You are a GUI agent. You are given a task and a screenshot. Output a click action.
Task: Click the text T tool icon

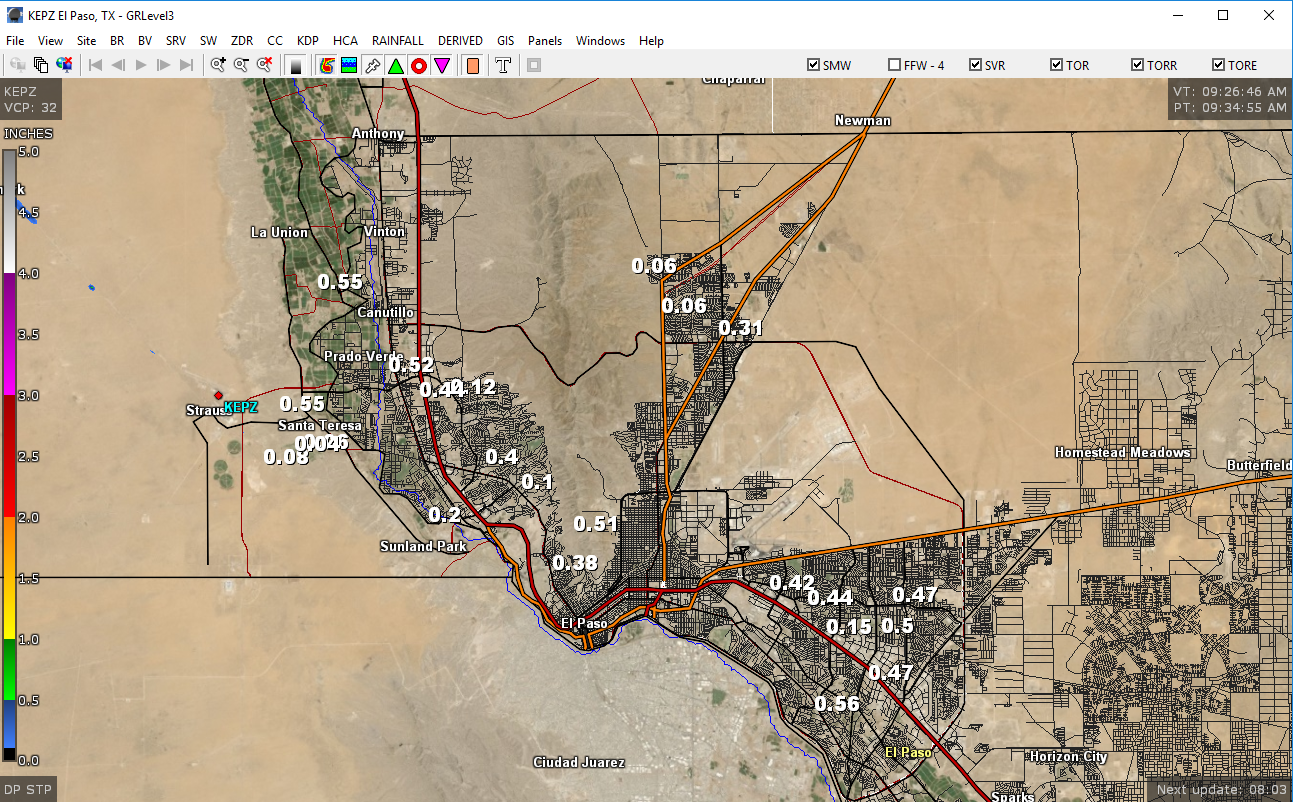click(504, 65)
